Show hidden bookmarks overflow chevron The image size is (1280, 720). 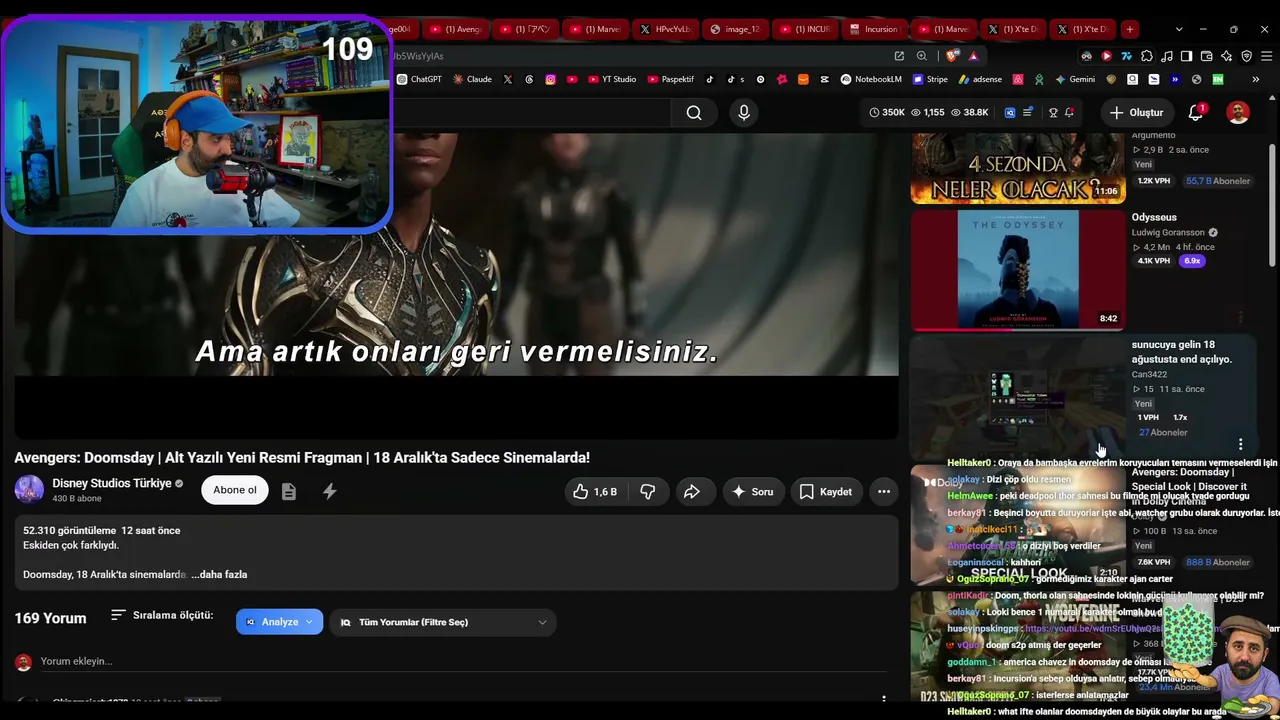pos(1258,79)
